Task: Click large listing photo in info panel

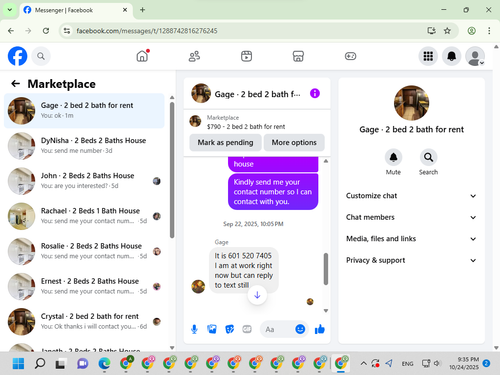Action: pos(411,103)
